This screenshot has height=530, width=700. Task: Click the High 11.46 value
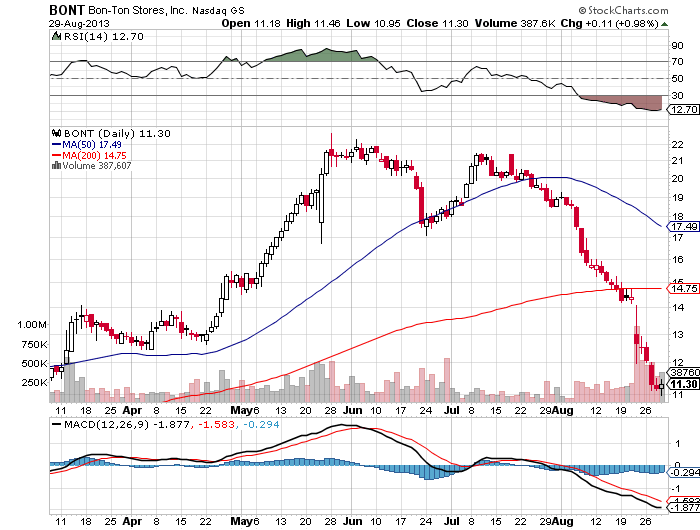(313, 24)
